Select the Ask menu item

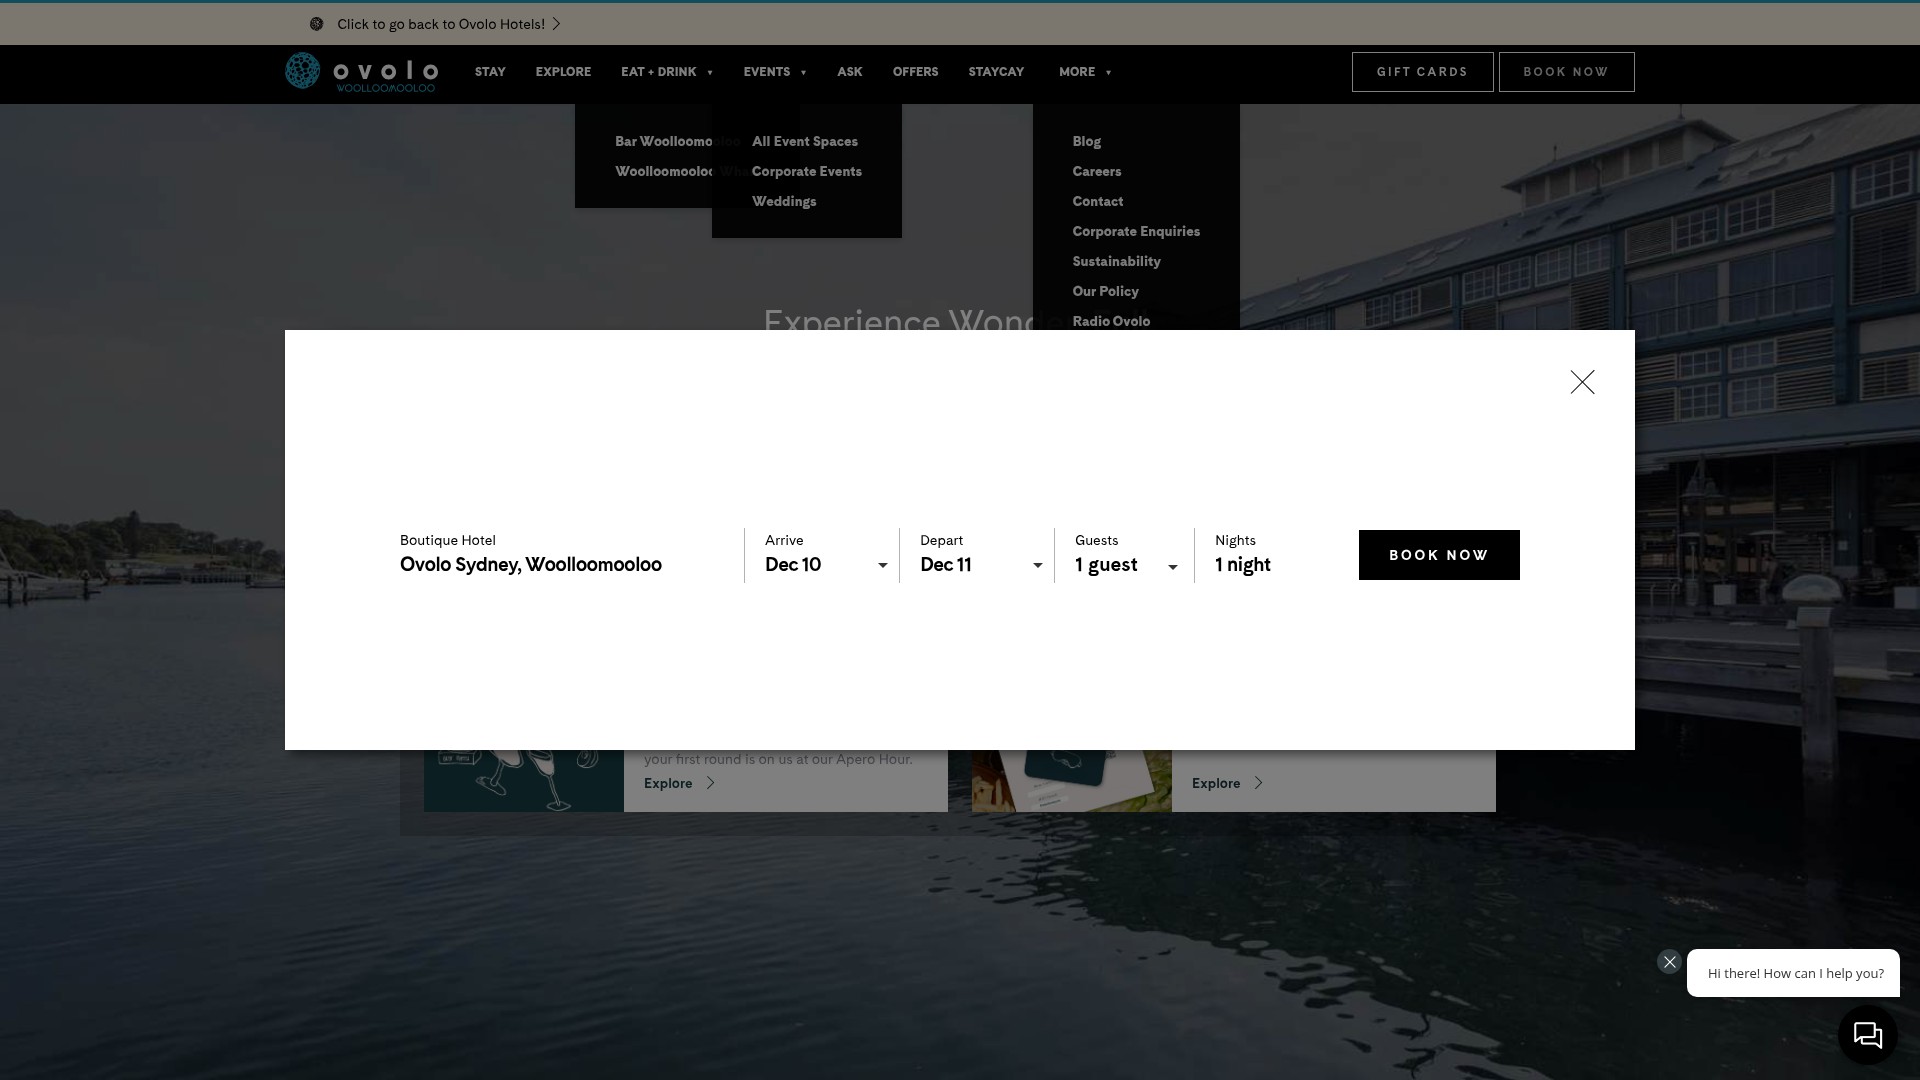850,72
